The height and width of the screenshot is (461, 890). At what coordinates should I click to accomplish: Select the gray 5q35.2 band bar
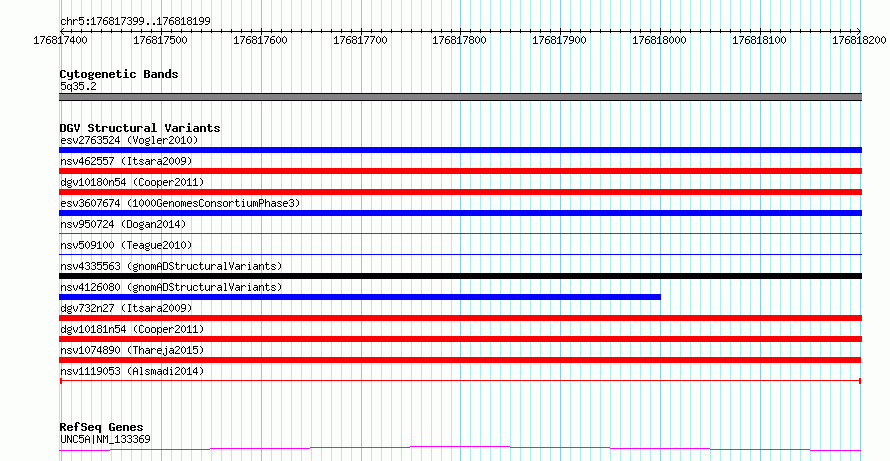[460, 97]
